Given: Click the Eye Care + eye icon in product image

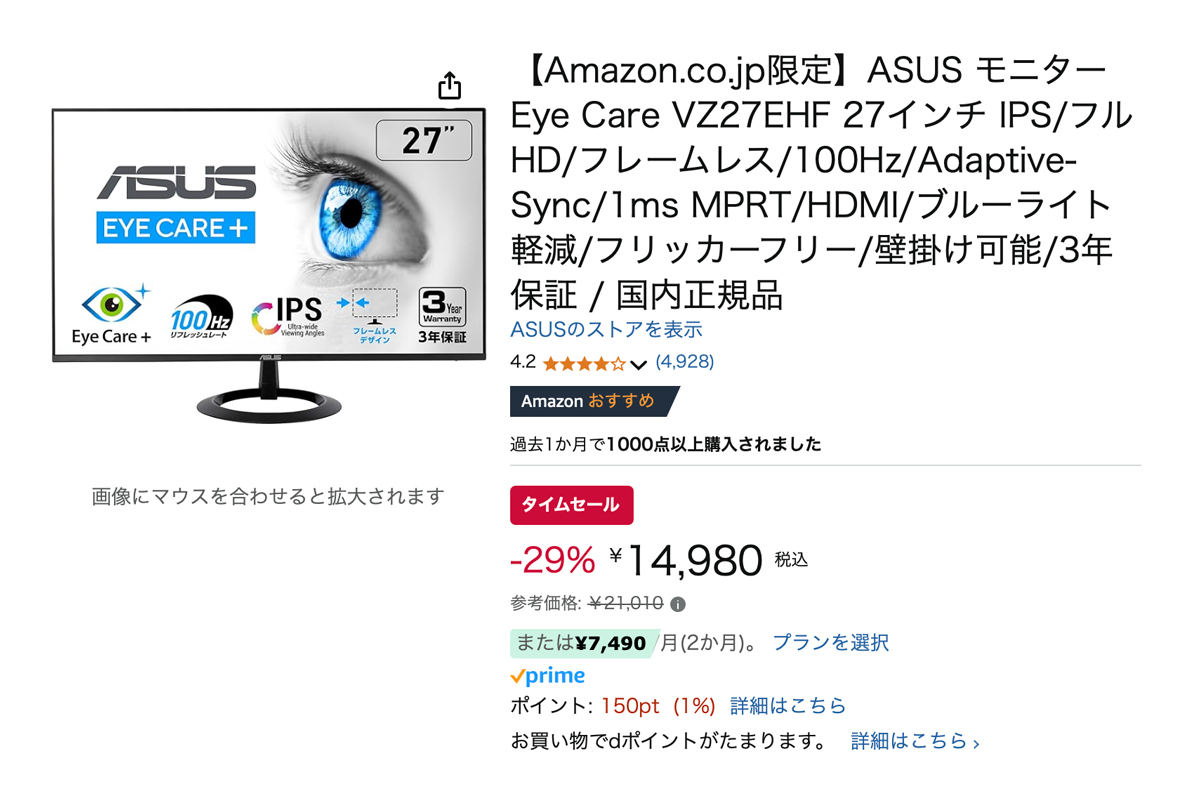Looking at the screenshot, I should pyautogui.click(x=112, y=305).
